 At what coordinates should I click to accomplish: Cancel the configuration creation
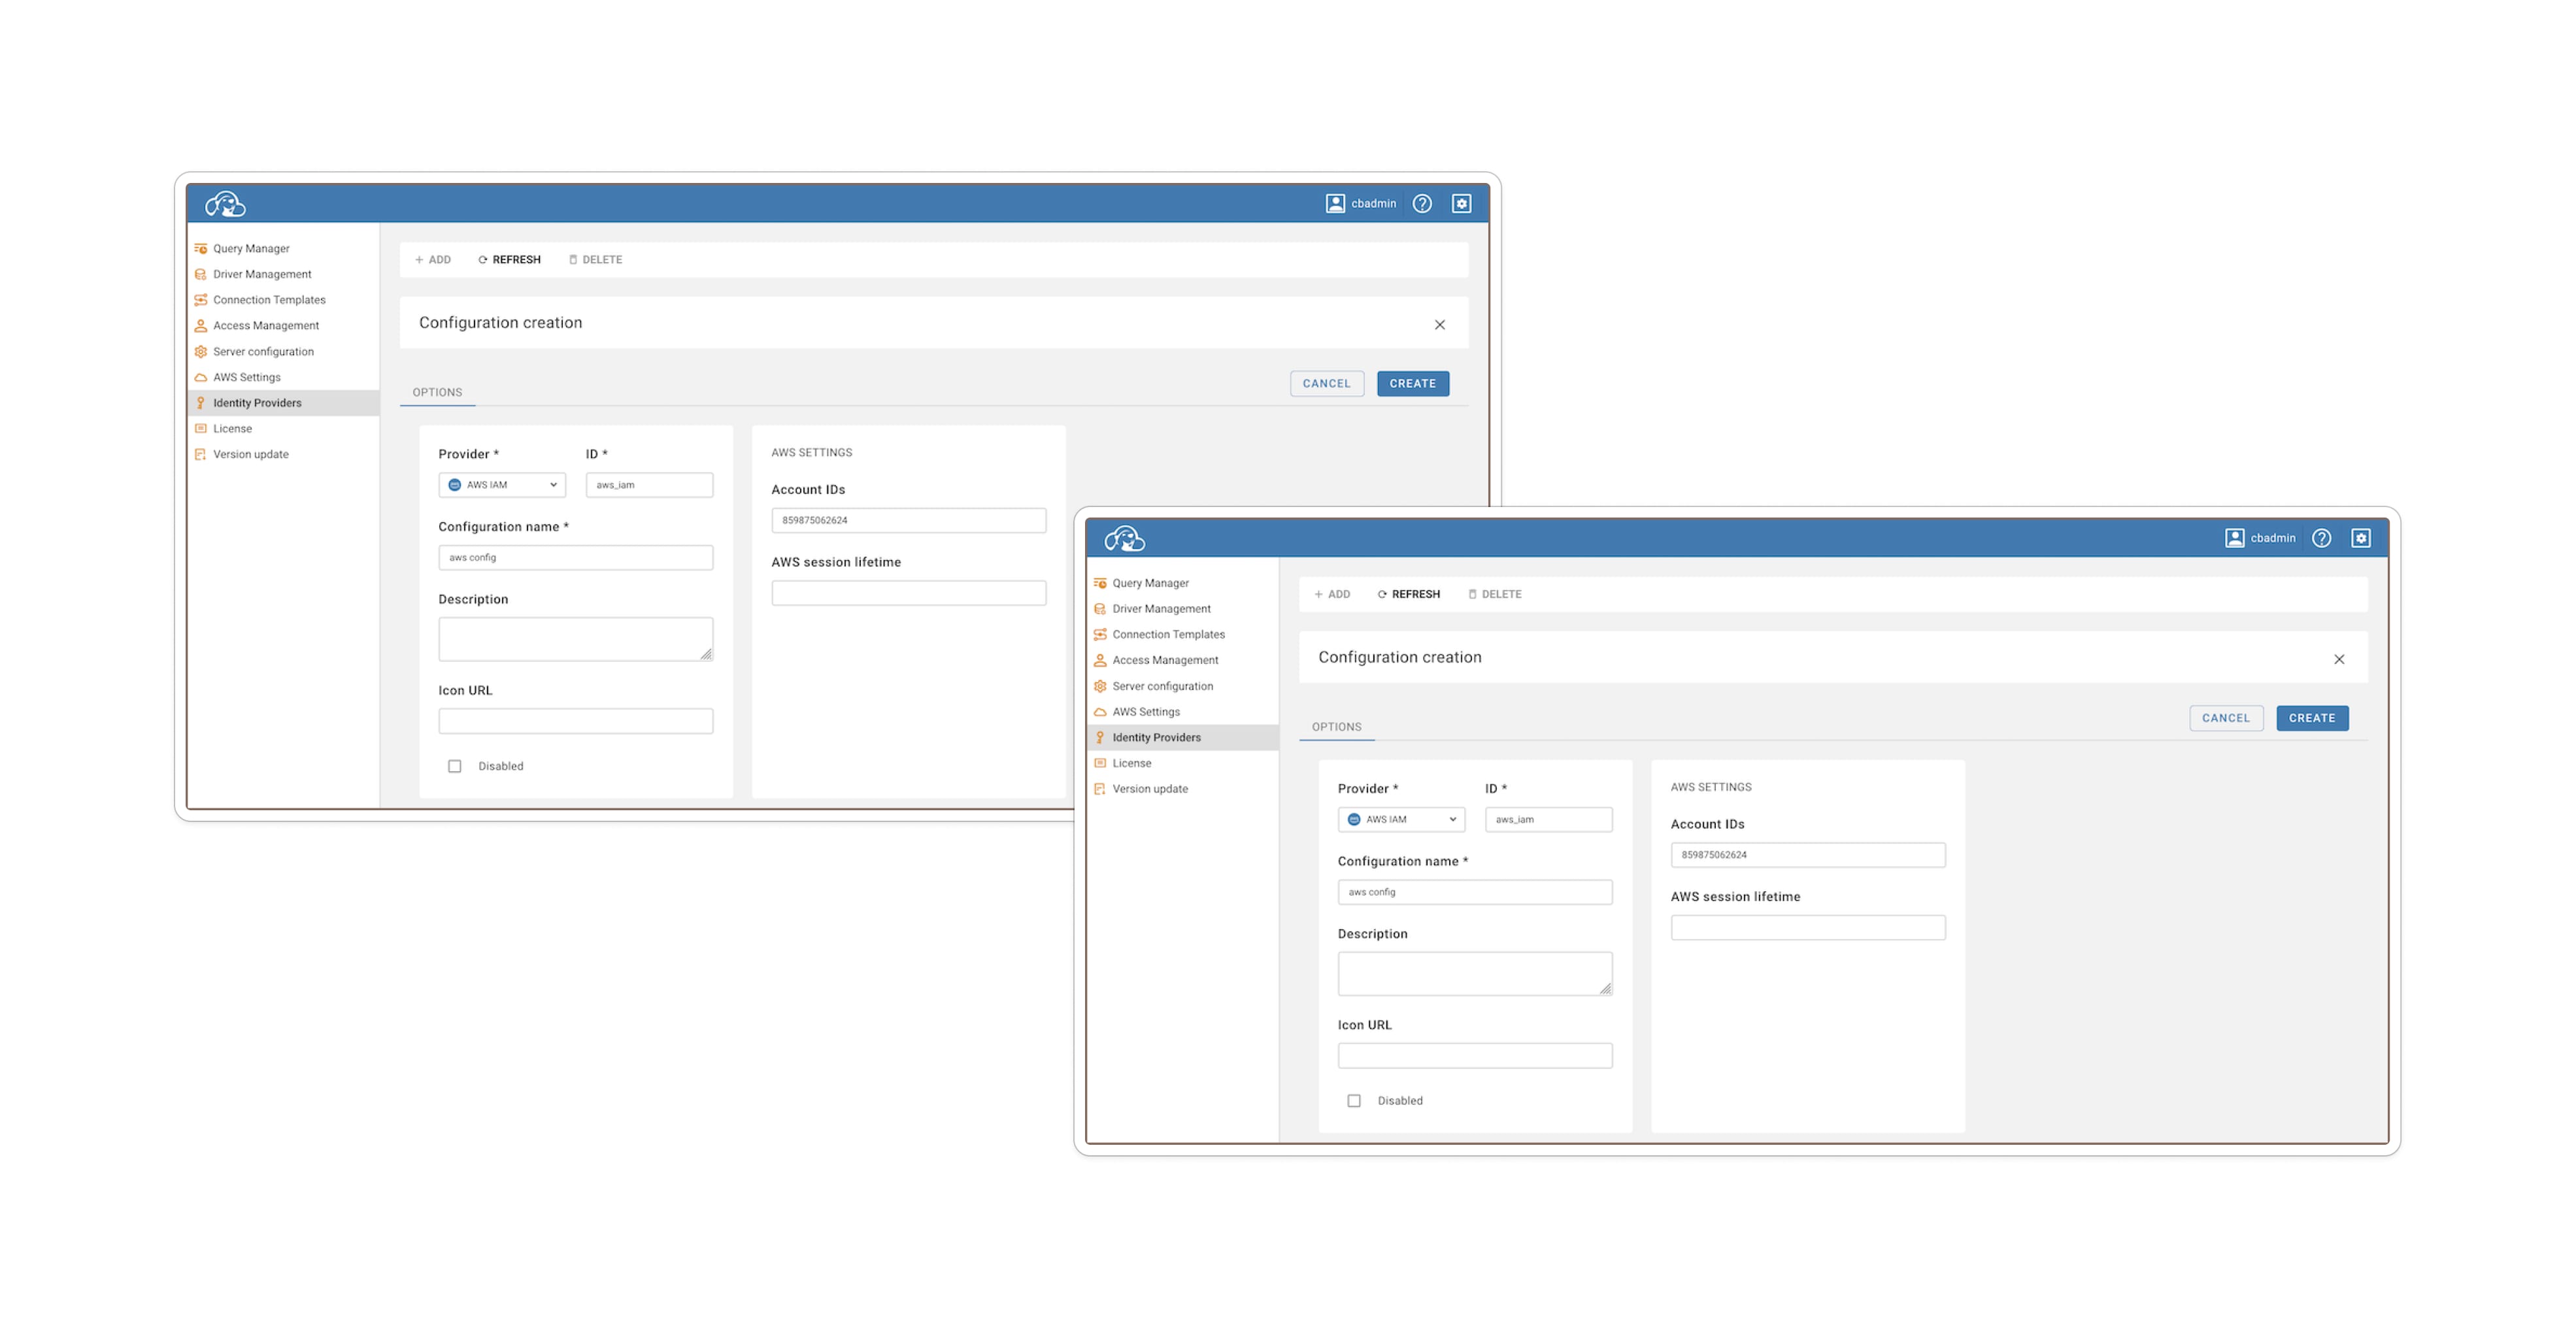click(2226, 718)
